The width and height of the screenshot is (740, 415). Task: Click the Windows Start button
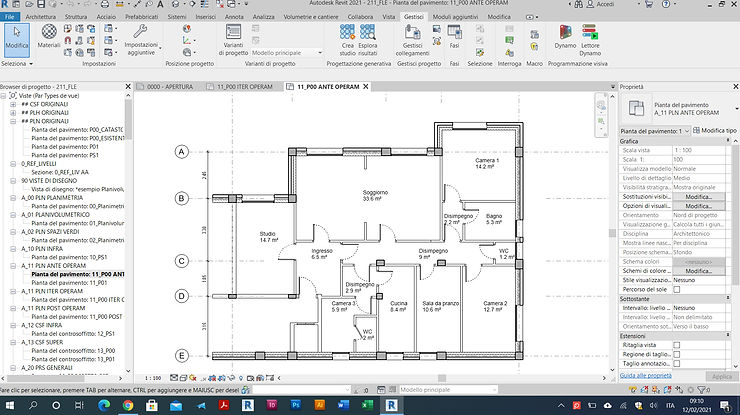pos(9,405)
